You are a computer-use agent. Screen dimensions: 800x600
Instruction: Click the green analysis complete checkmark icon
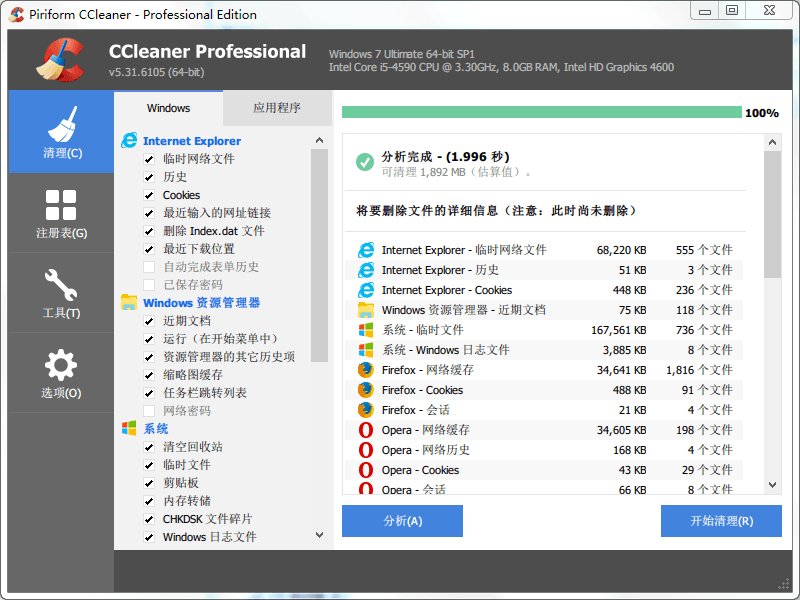click(x=365, y=162)
